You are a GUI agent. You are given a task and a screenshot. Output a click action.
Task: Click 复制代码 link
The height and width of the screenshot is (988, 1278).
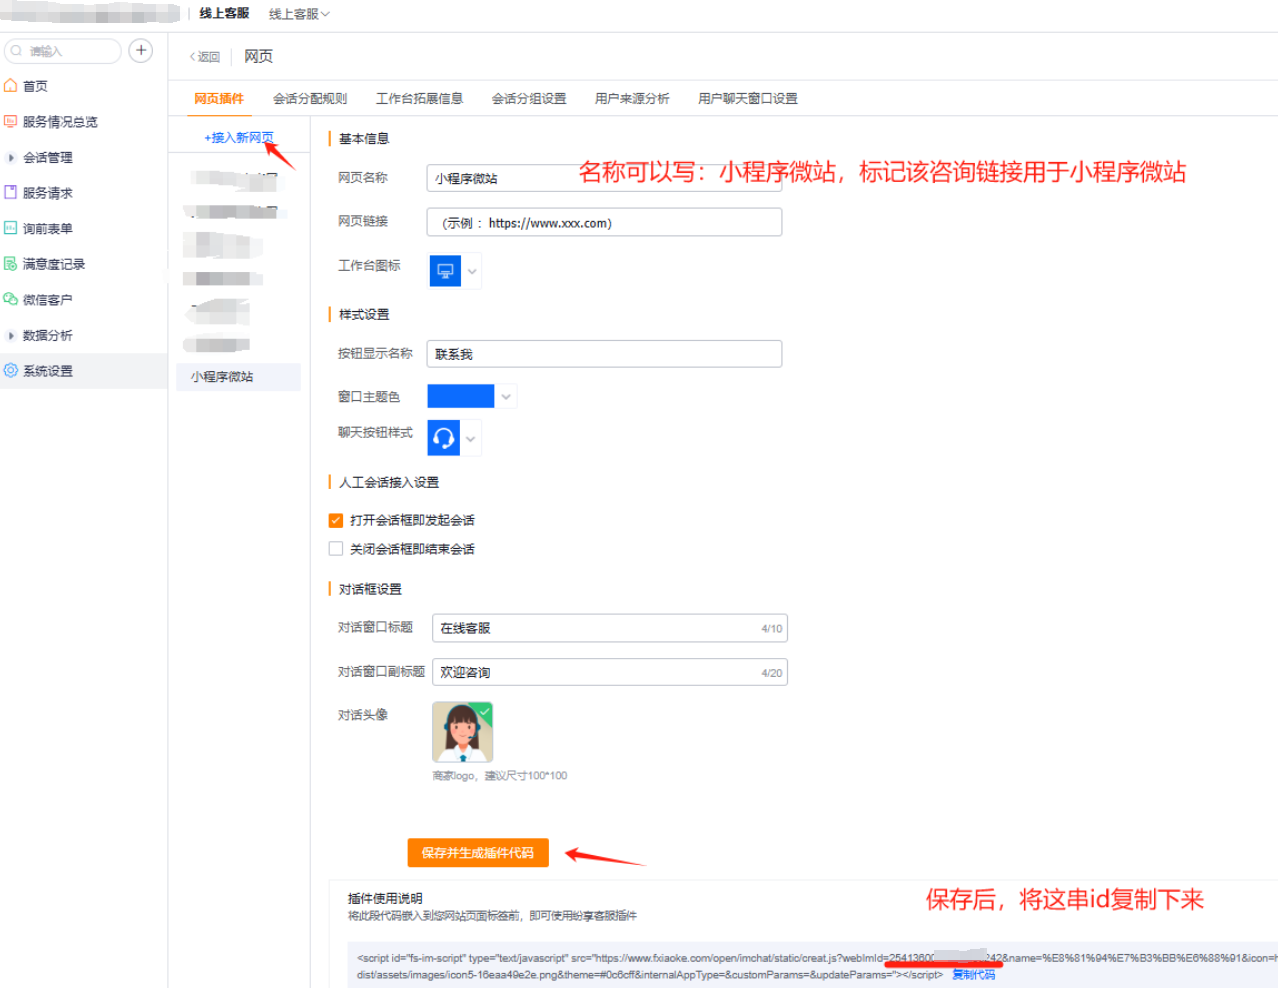(973, 974)
